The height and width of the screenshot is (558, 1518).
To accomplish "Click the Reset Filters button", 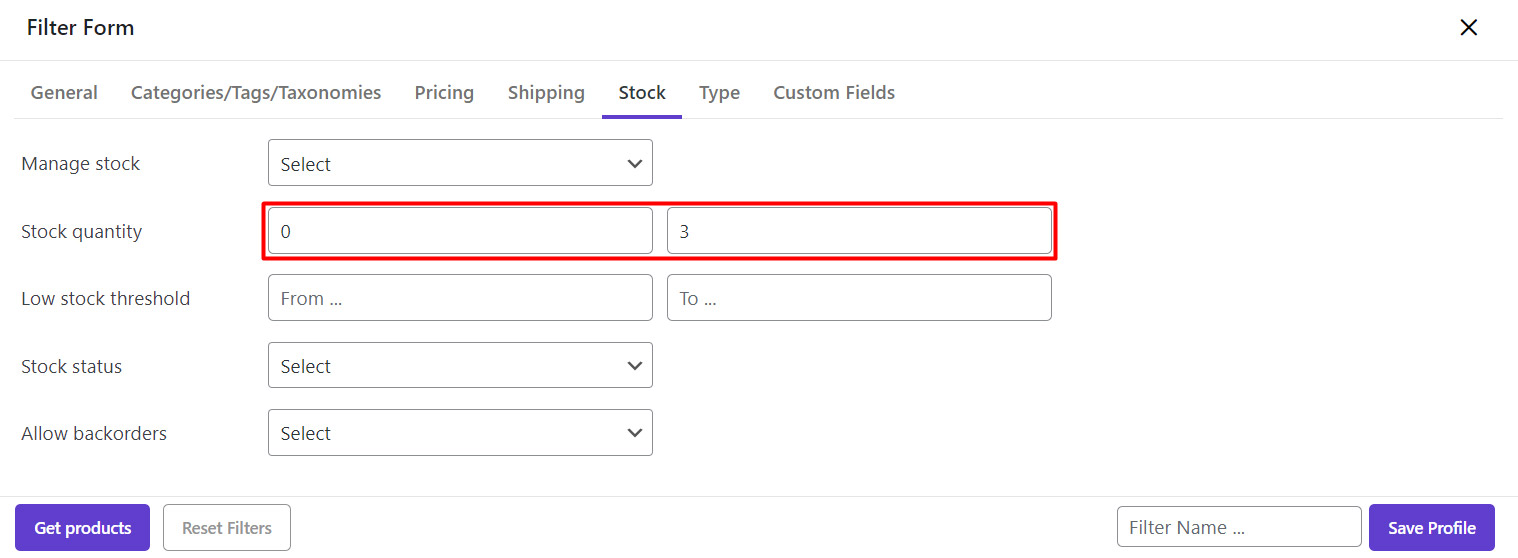I will click(x=227, y=527).
